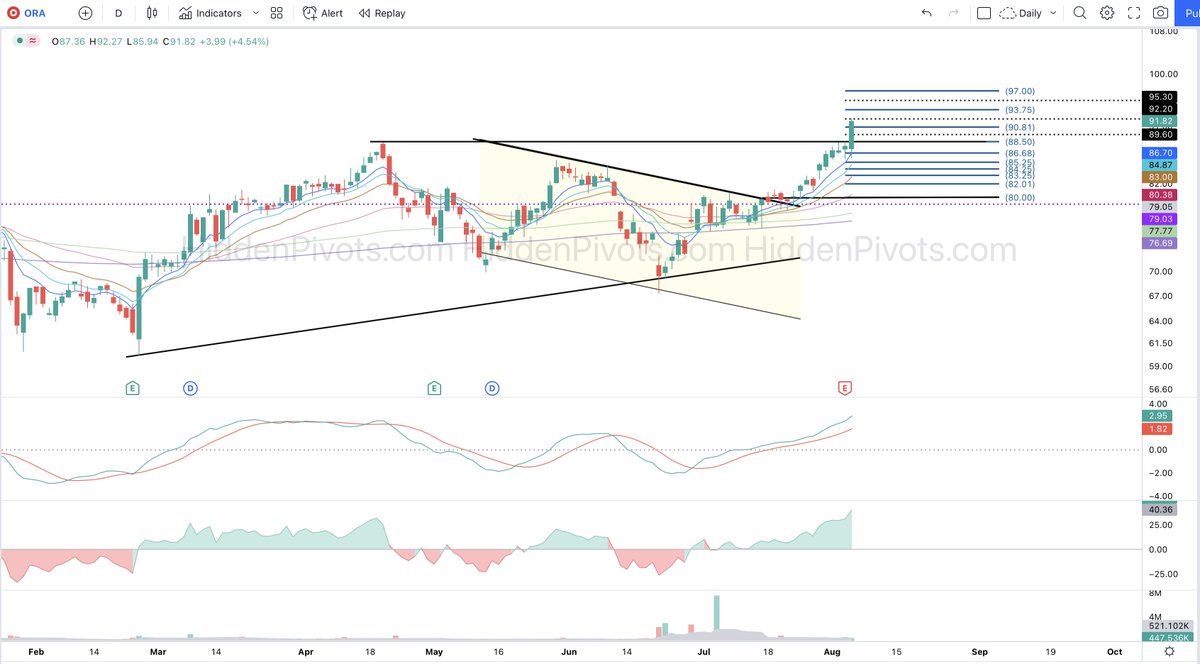The height and width of the screenshot is (664, 1200).
Task: Click the red E earnings marker near August
Action: click(843, 387)
